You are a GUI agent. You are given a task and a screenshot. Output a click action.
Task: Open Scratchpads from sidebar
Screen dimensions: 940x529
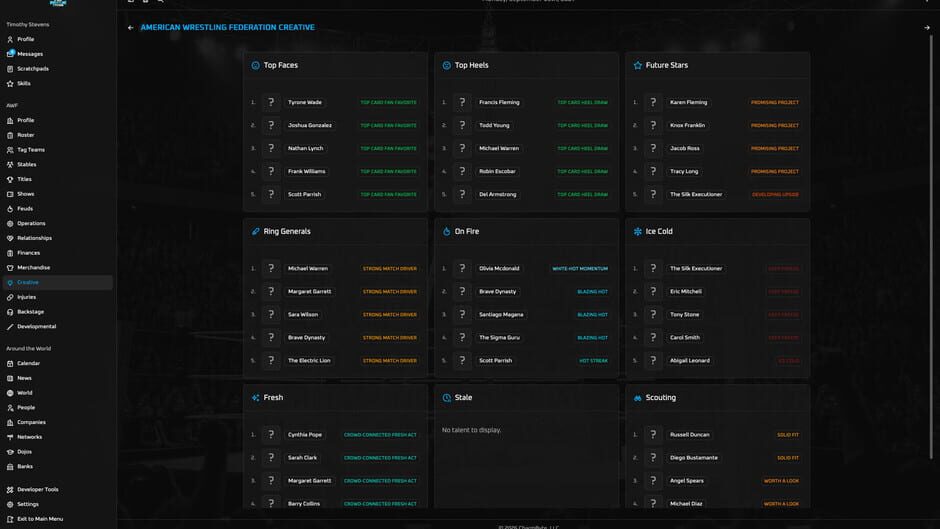coord(32,69)
